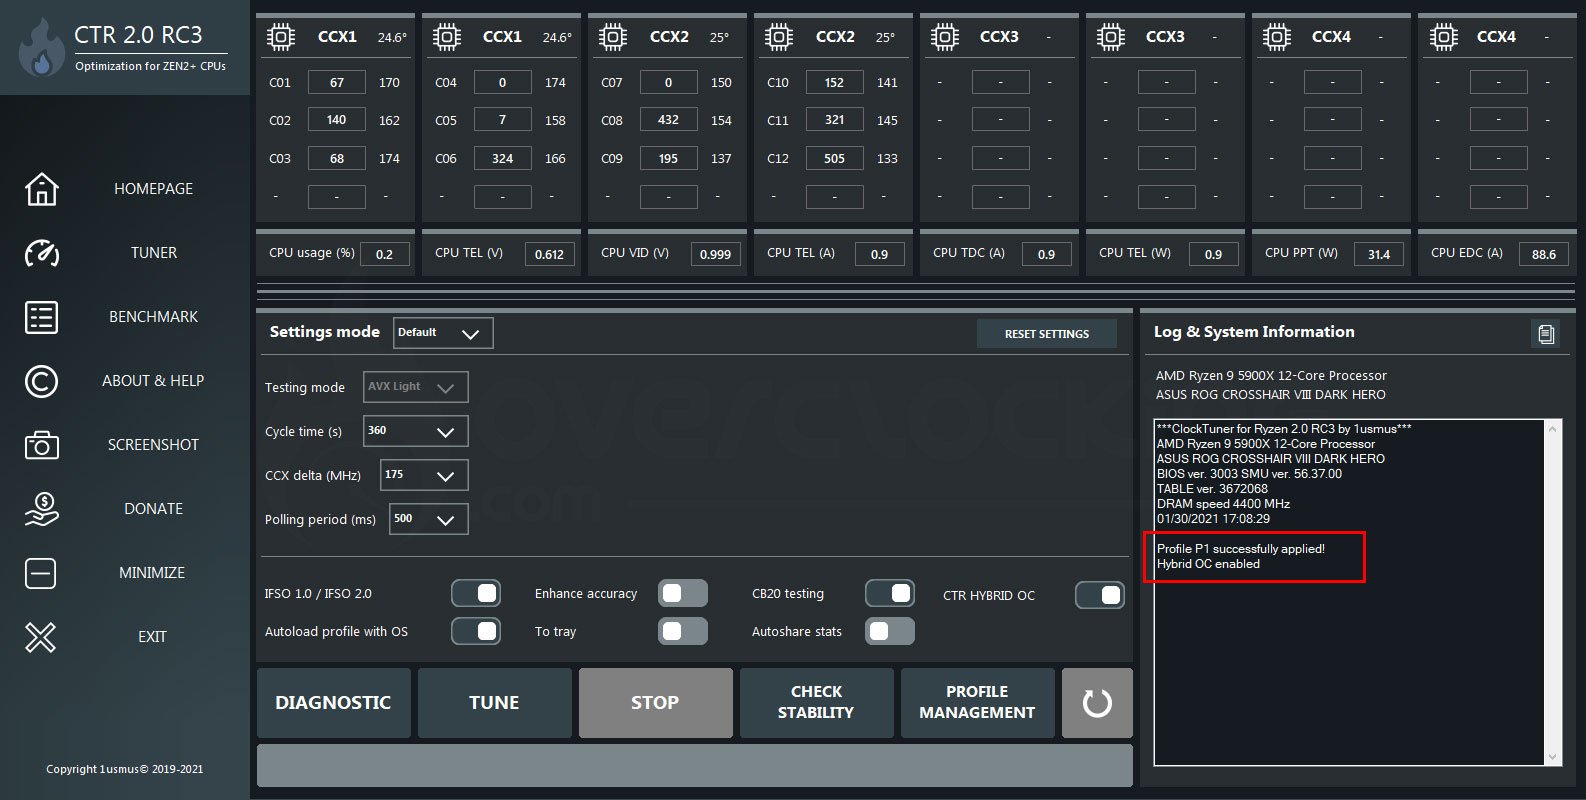1586x800 pixels.
Task: Toggle IFSO 1.0 / IFSO 2.0 switch
Action: click(476, 594)
